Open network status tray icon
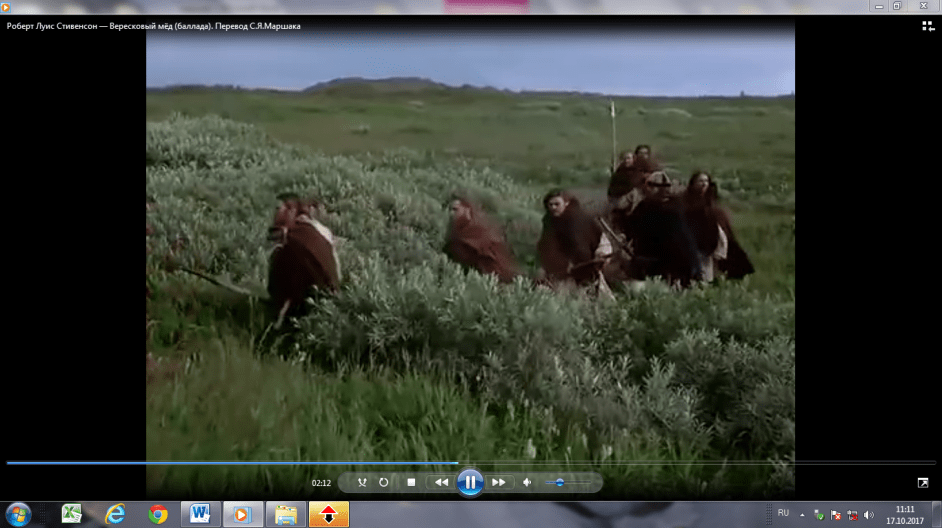This screenshot has height=528, width=942. (x=852, y=515)
